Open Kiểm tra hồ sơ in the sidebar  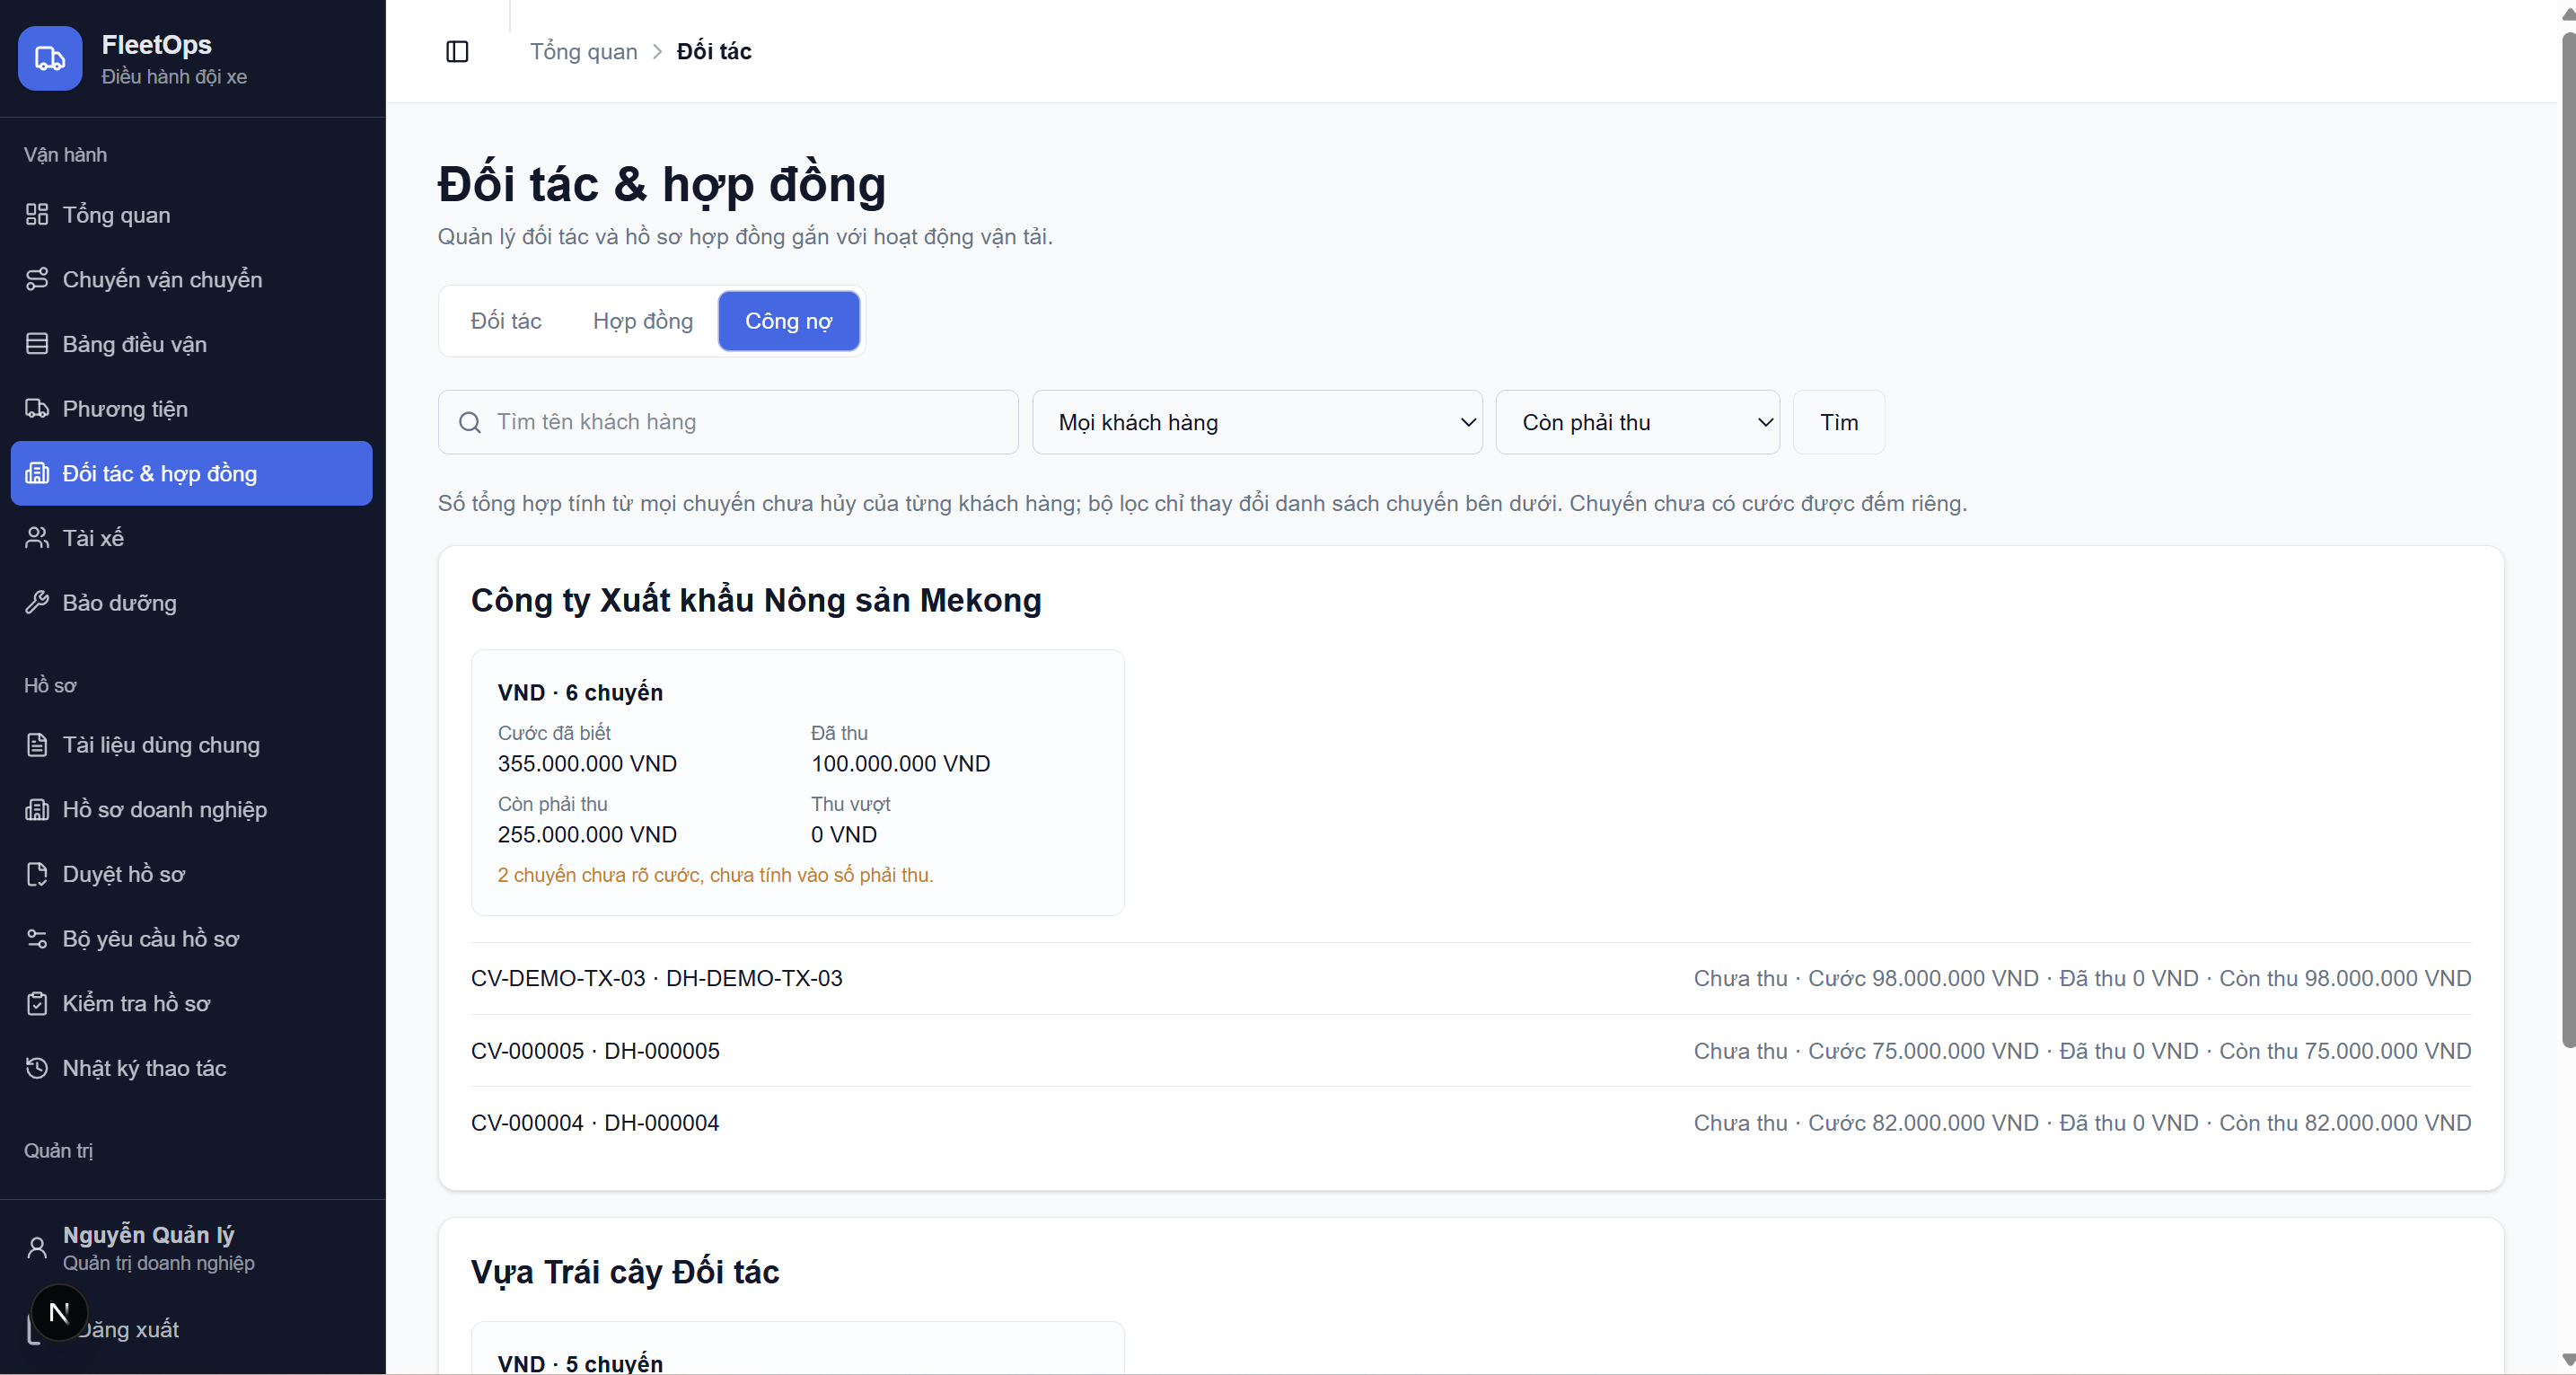191,1003
